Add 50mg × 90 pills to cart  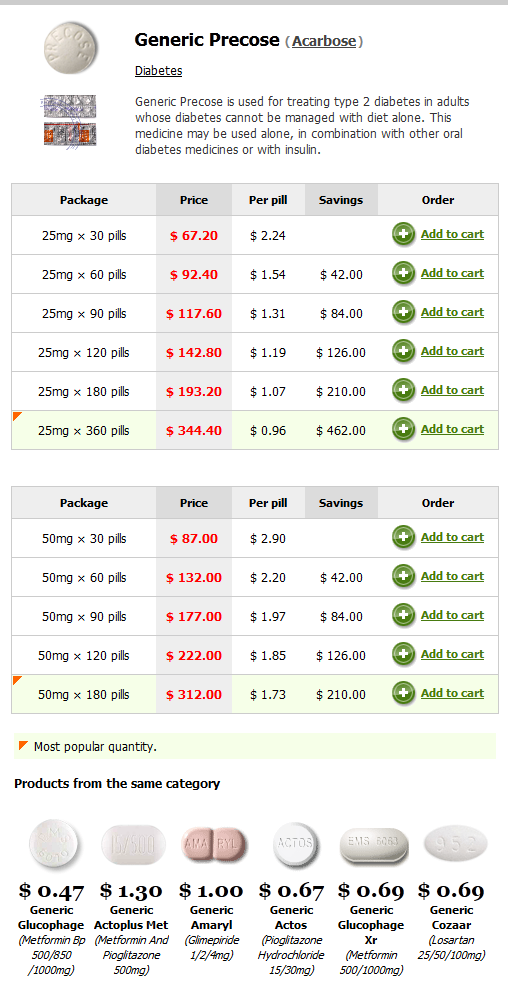(452, 615)
